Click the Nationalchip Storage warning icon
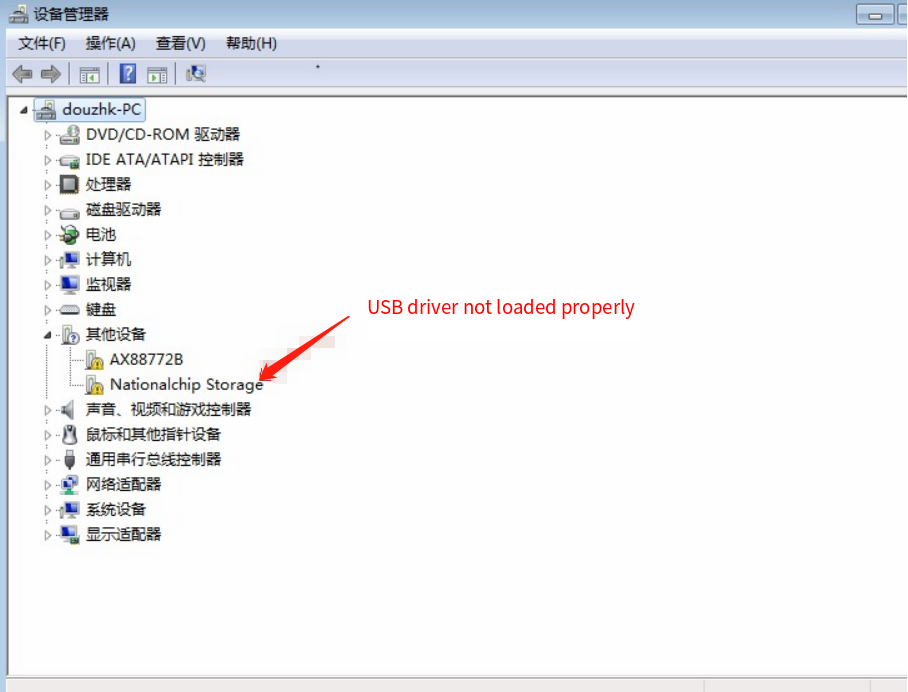The height and width of the screenshot is (692, 908). [x=94, y=385]
